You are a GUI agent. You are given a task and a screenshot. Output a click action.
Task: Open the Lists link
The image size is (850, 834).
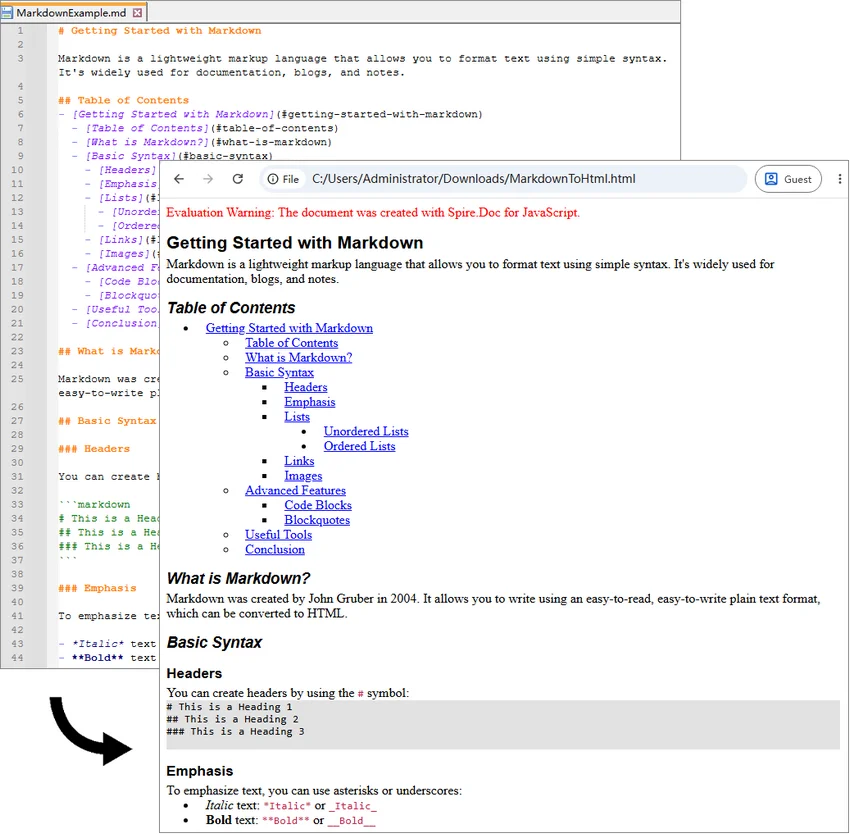(297, 416)
